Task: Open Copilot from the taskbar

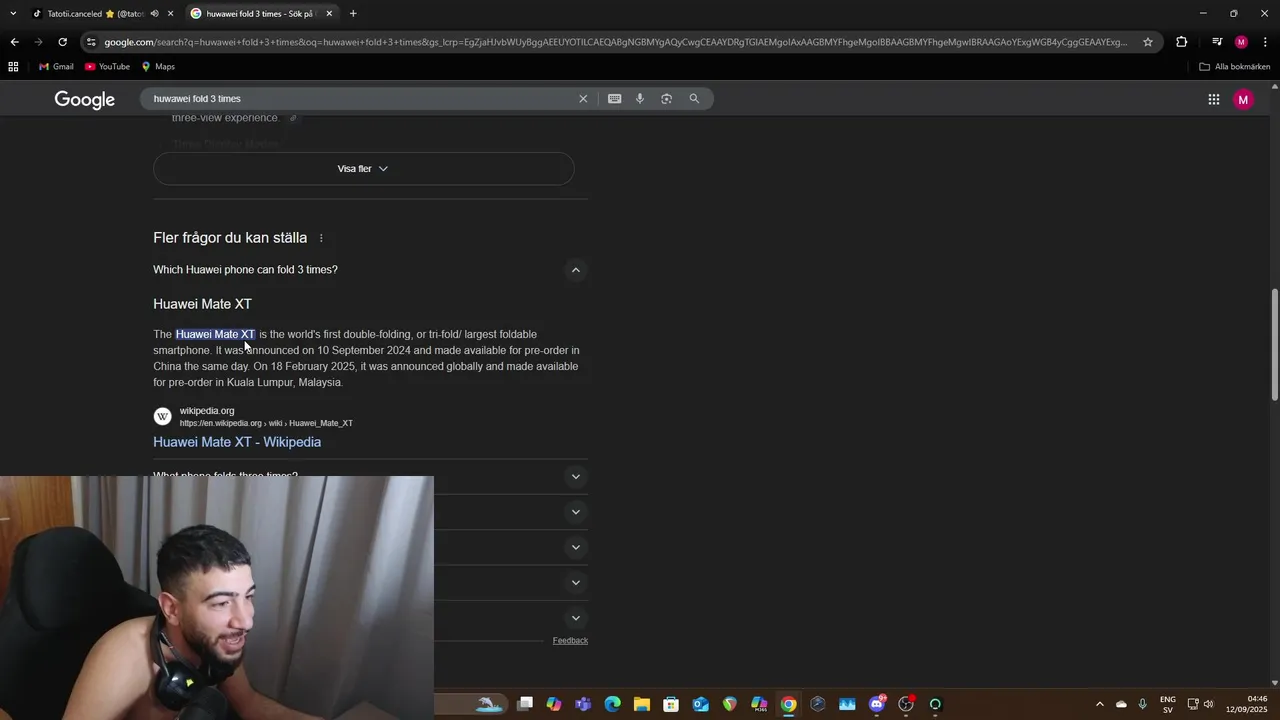Action: 554,704
